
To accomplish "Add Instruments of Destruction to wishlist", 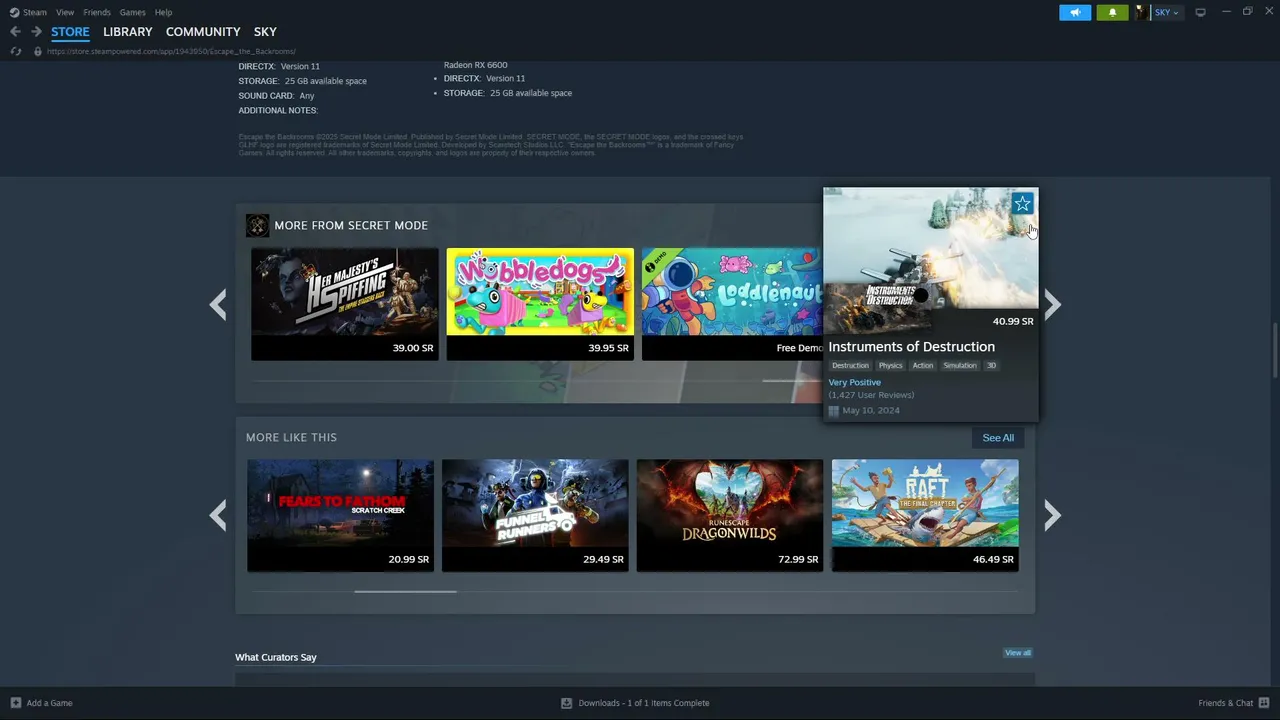I will 1022,204.
